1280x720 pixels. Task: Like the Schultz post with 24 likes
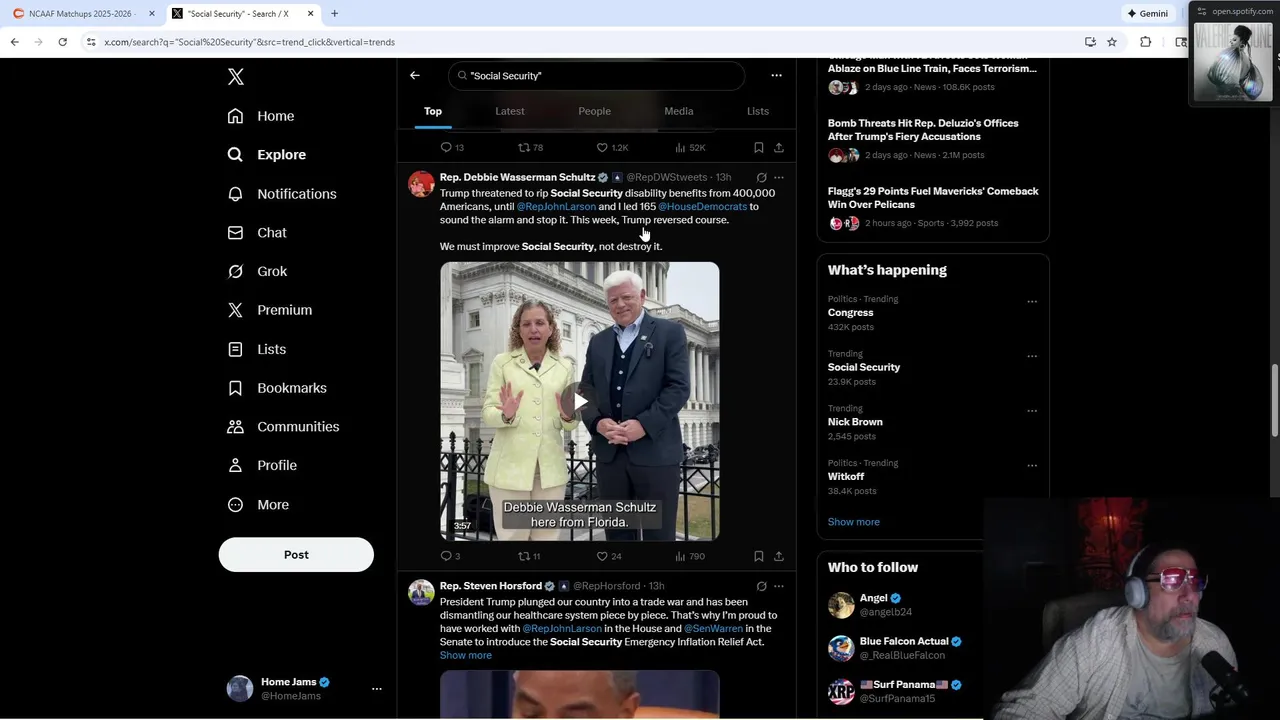[x=609, y=556]
